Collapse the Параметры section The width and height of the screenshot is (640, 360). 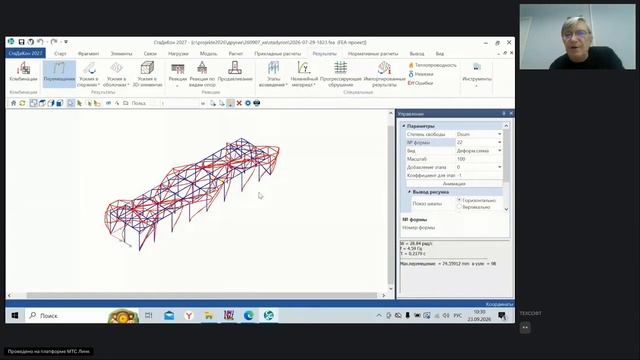[404, 126]
